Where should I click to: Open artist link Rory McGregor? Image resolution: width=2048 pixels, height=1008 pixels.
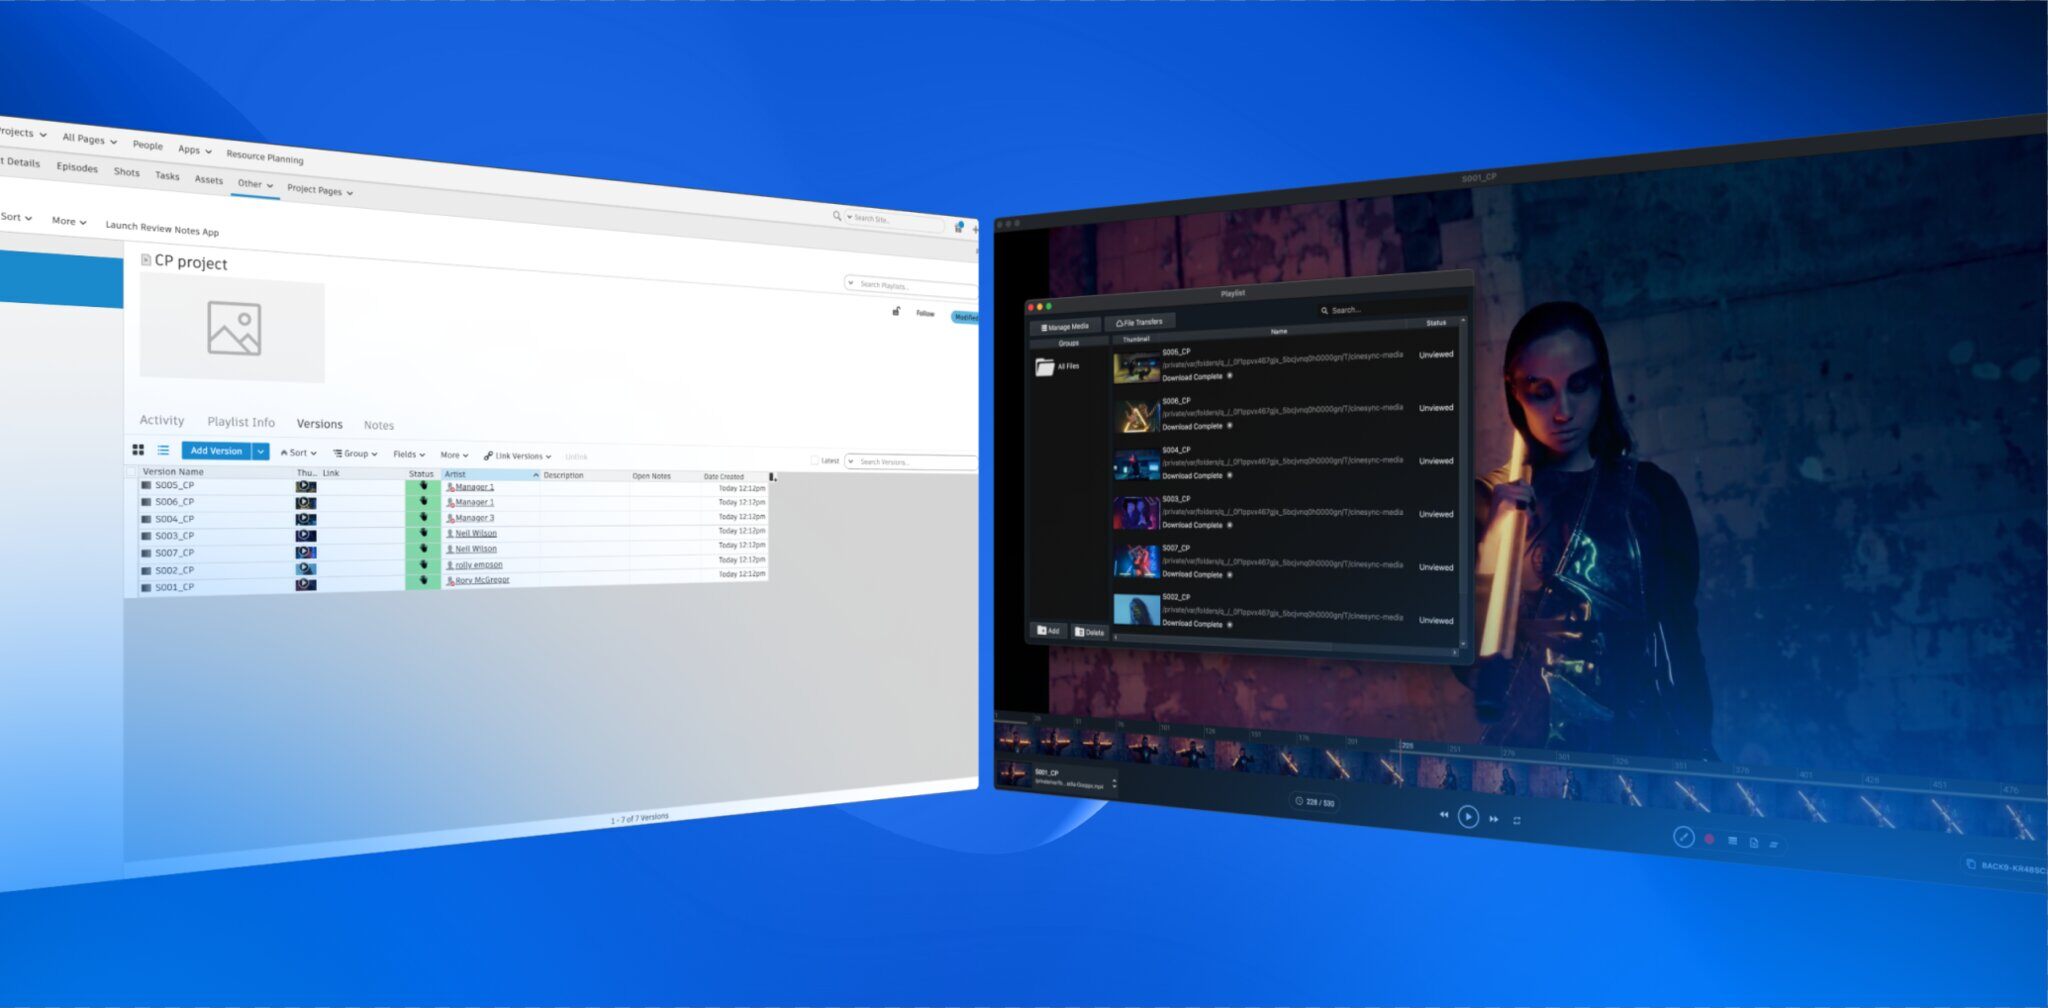click(x=482, y=580)
